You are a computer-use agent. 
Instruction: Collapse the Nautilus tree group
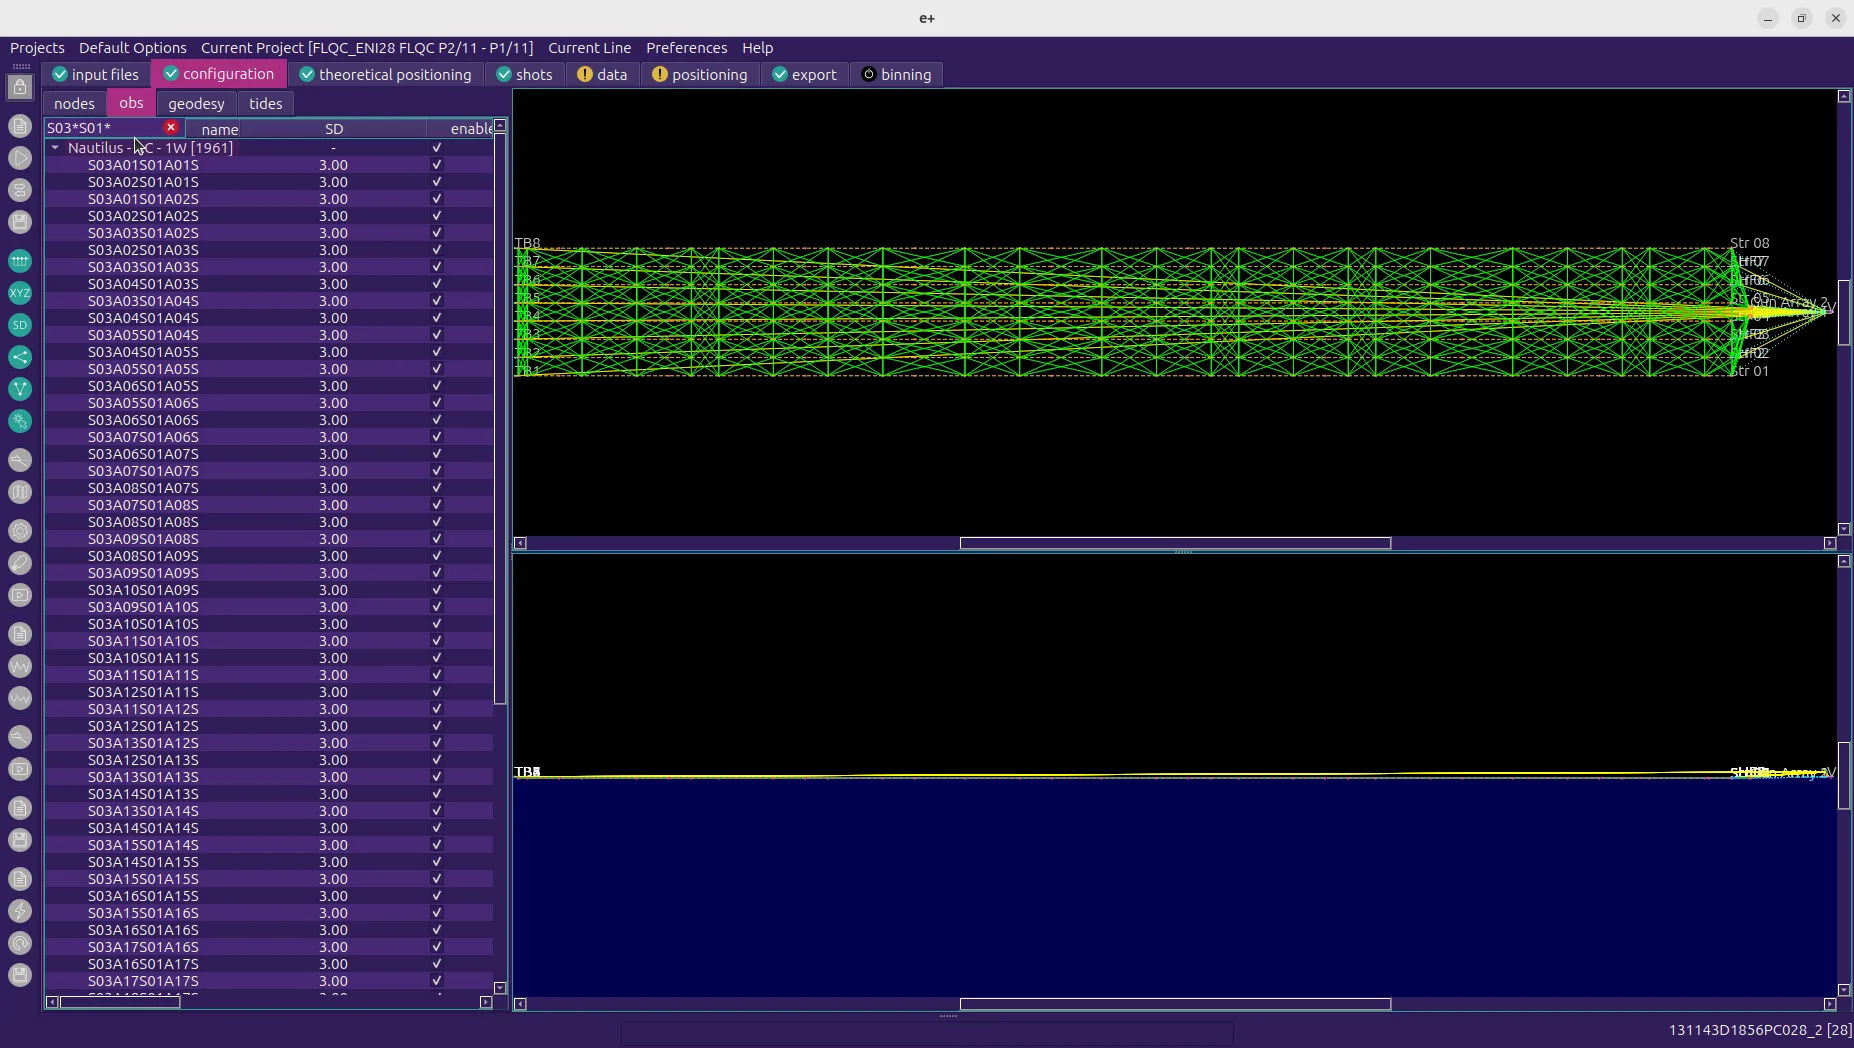coord(55,148)
